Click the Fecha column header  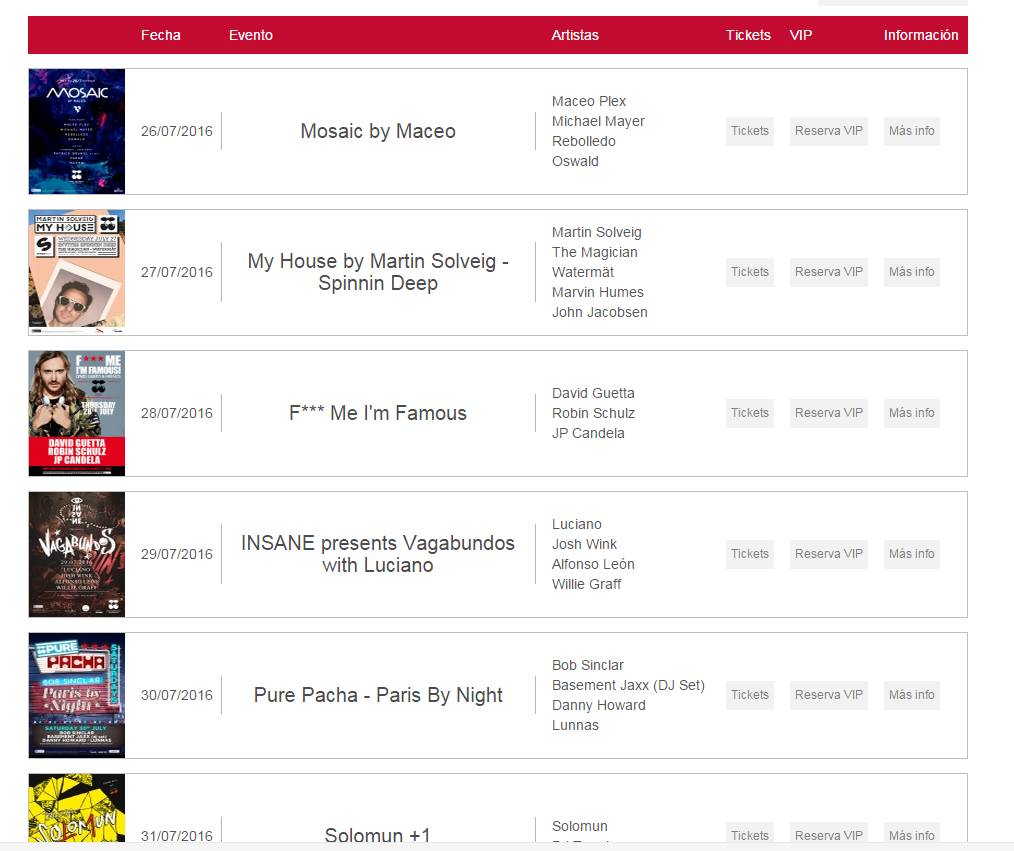(160, 35)
